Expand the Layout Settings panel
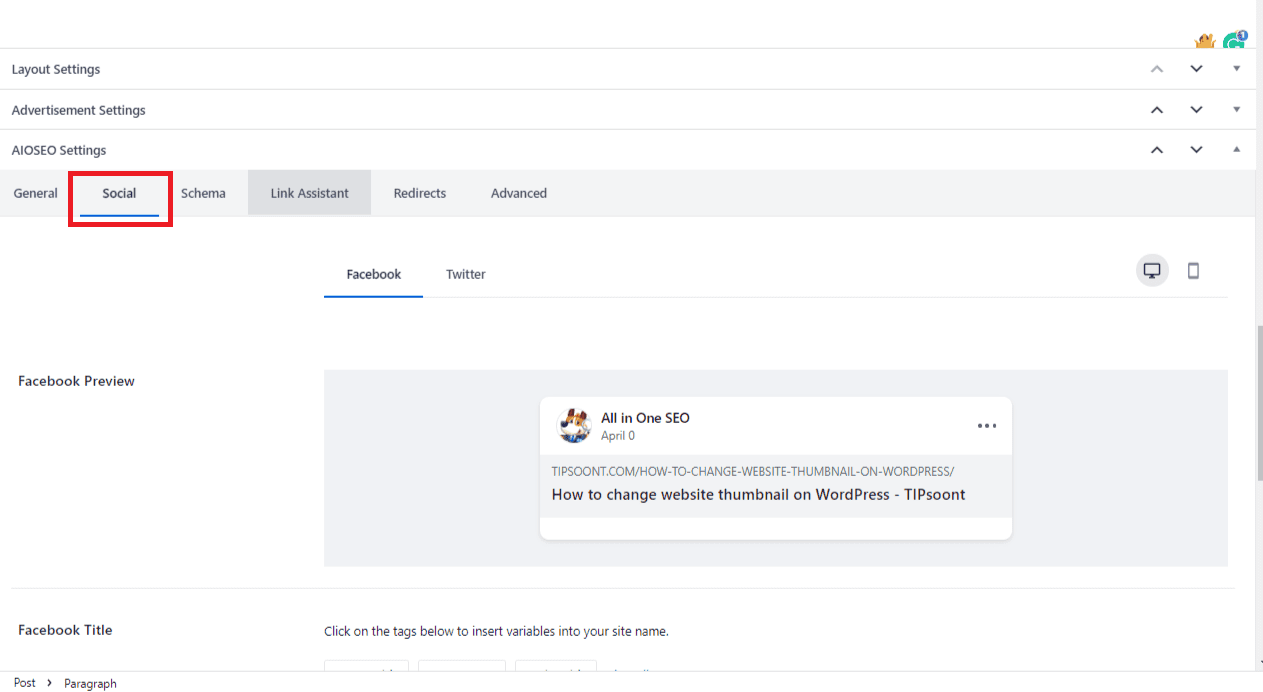 point(1236,69)
